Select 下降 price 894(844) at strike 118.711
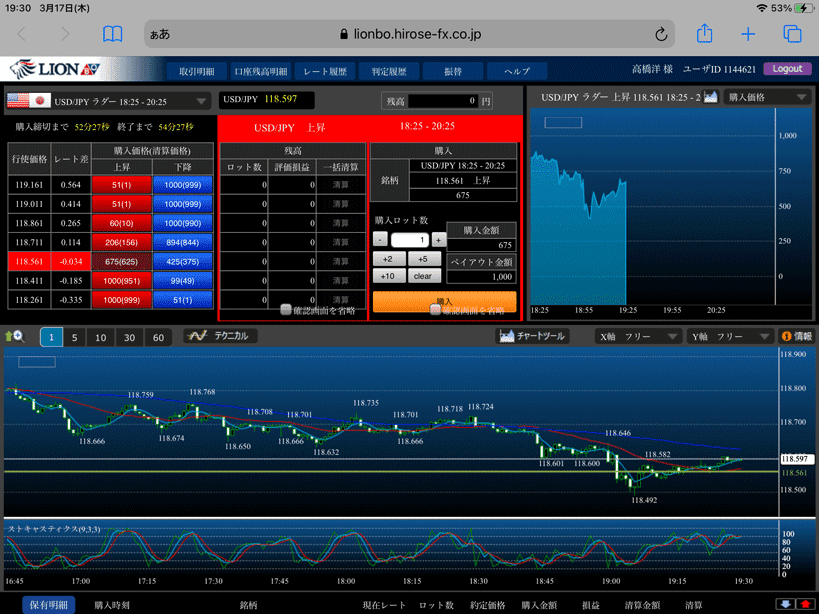This screenshot has height=614, width=819. coord(183,242)
